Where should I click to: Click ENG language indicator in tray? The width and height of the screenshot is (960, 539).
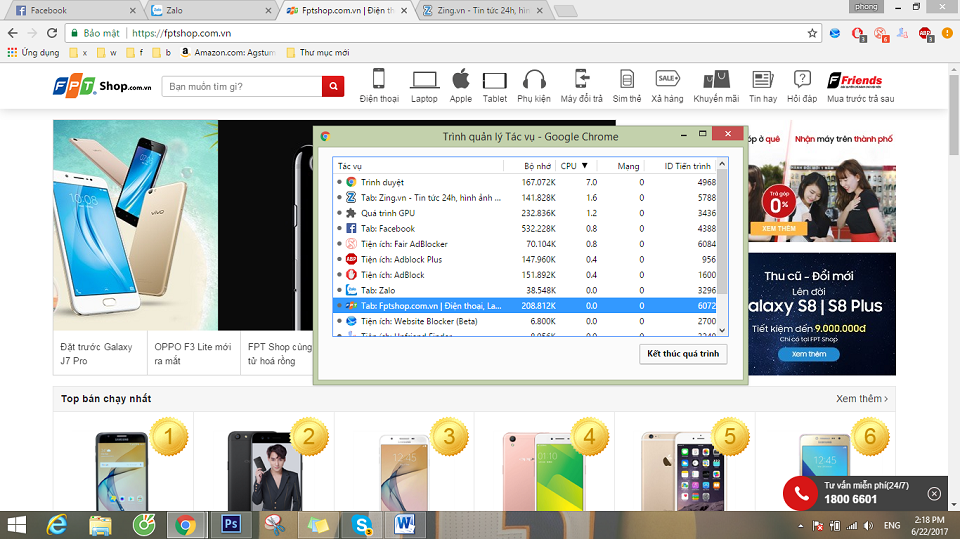[891, 526]
